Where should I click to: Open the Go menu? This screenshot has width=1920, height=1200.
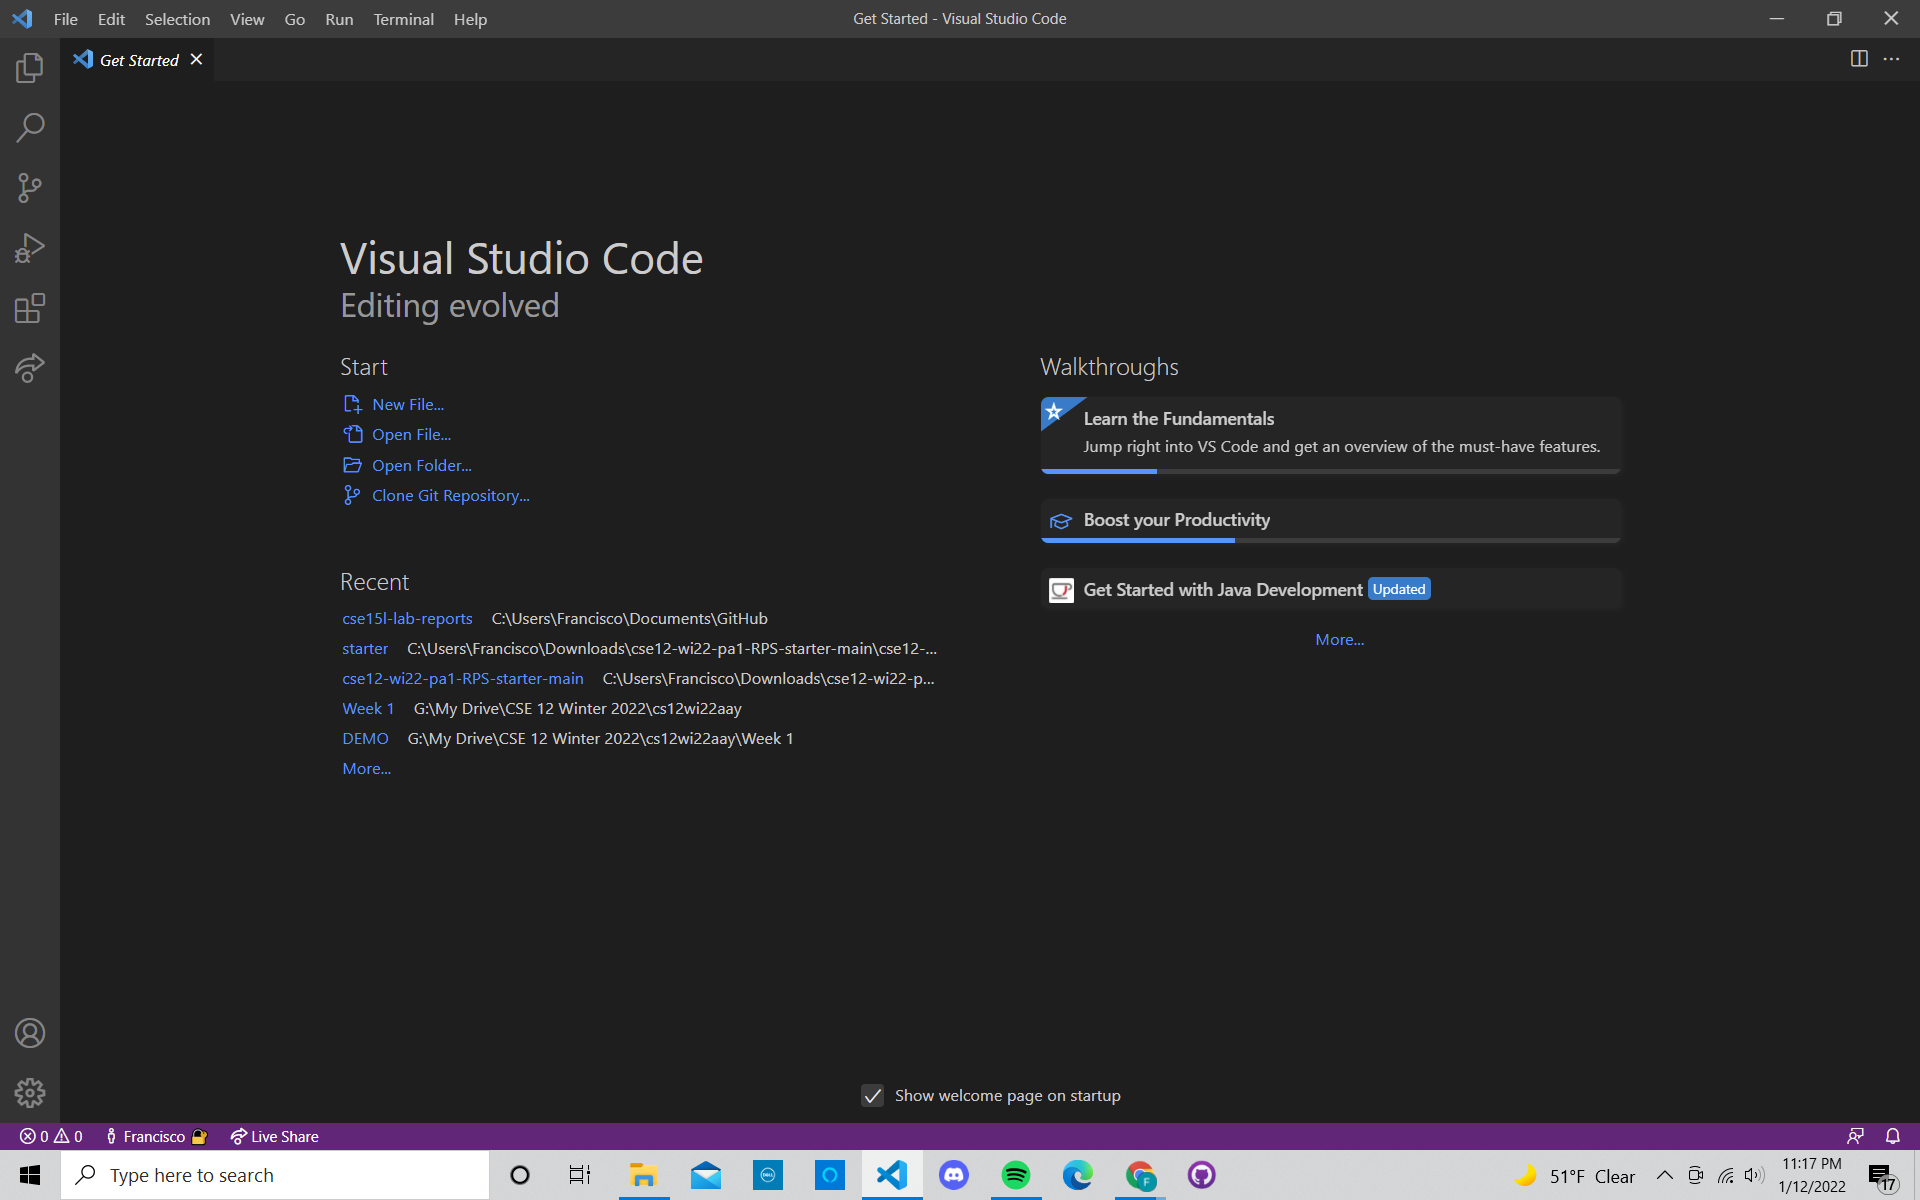point(294,19)
